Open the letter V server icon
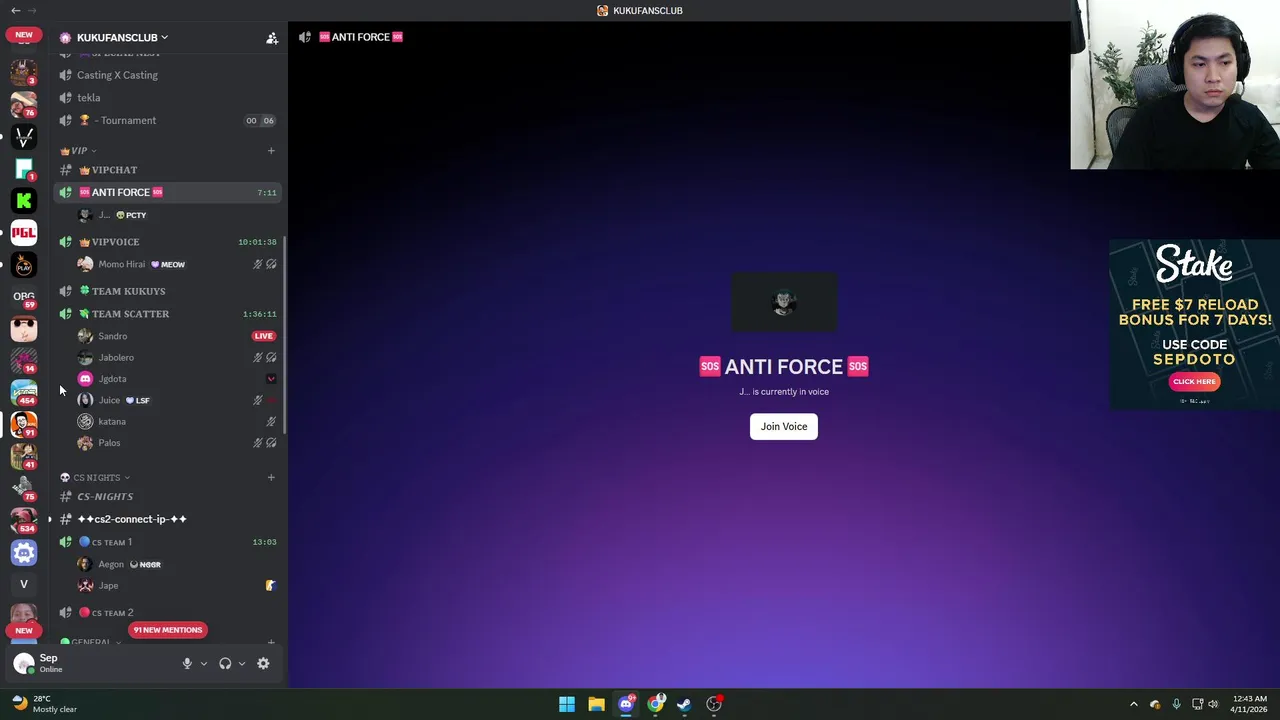1280x720 pixels. coord(24,584)
